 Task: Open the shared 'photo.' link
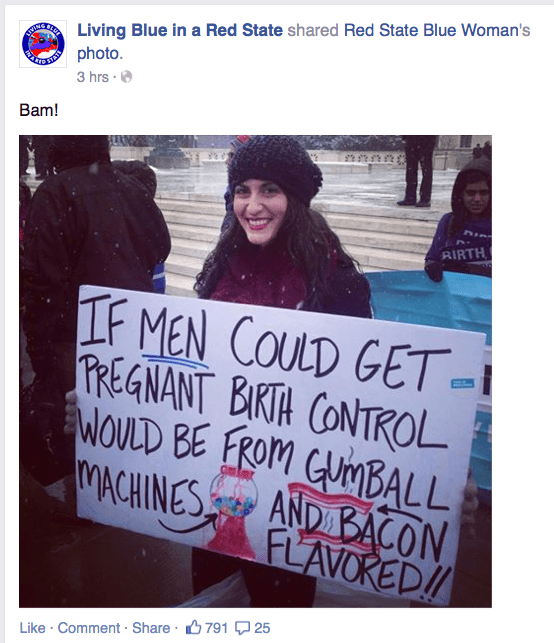(100, 53)
